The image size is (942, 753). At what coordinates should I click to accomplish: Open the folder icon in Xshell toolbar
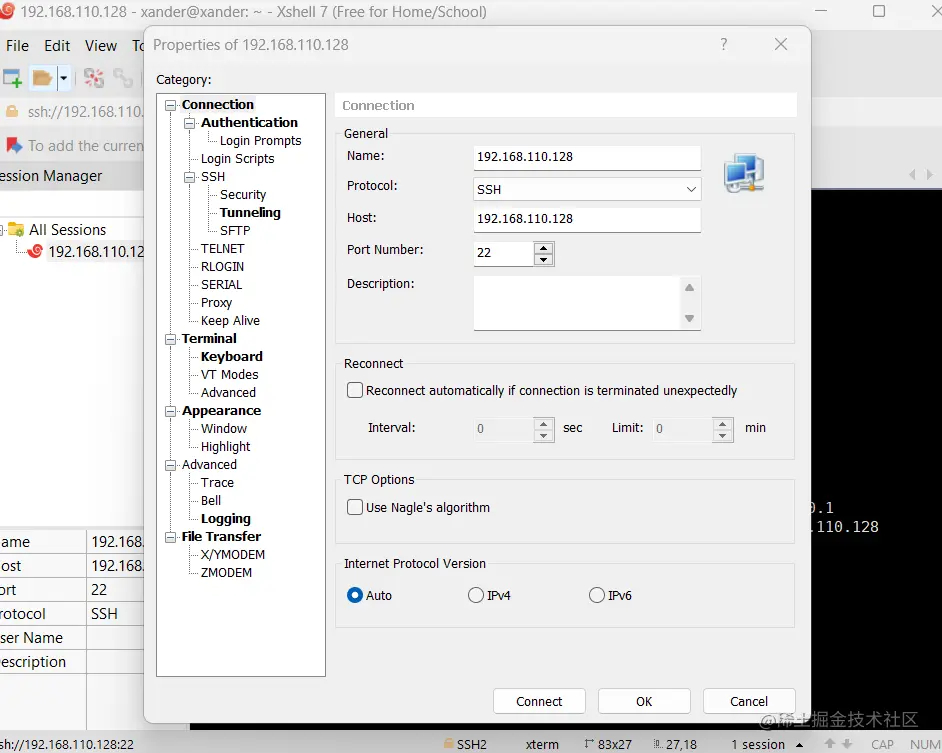[42, 78]
